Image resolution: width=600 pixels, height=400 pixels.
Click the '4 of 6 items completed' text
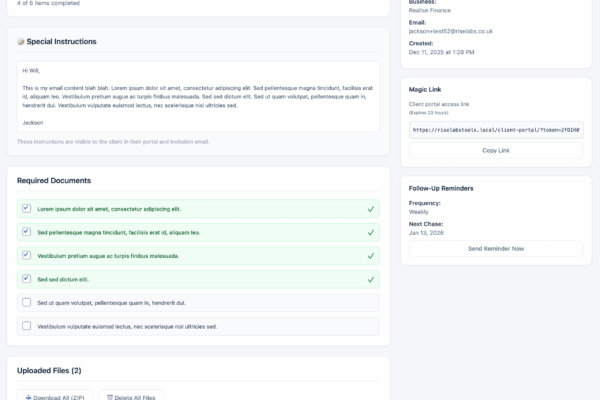click(48, 3)
